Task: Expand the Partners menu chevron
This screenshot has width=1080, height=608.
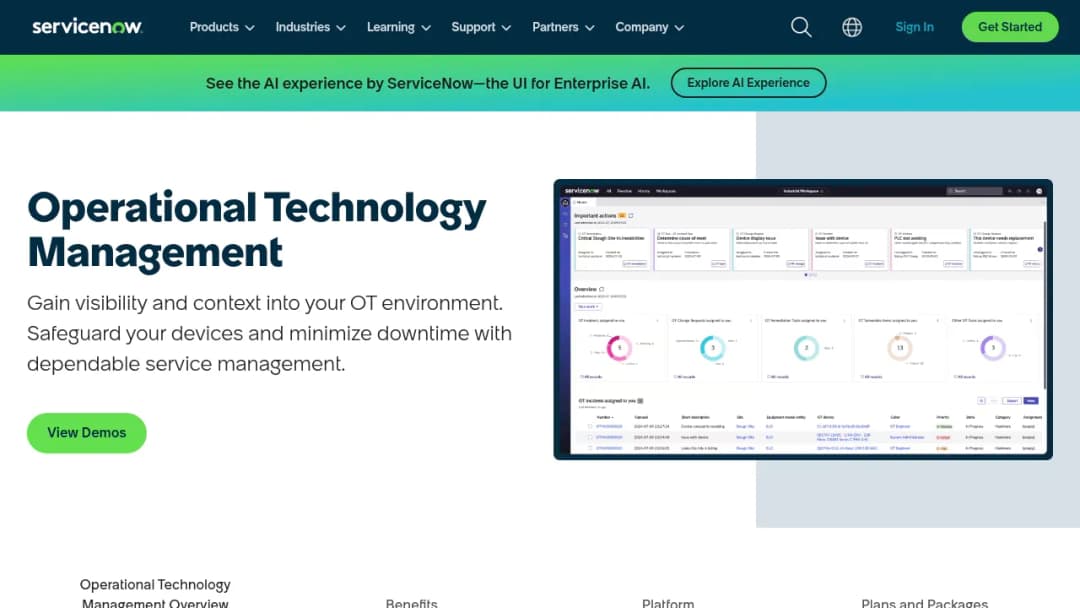Action: [x=590, y=28]
